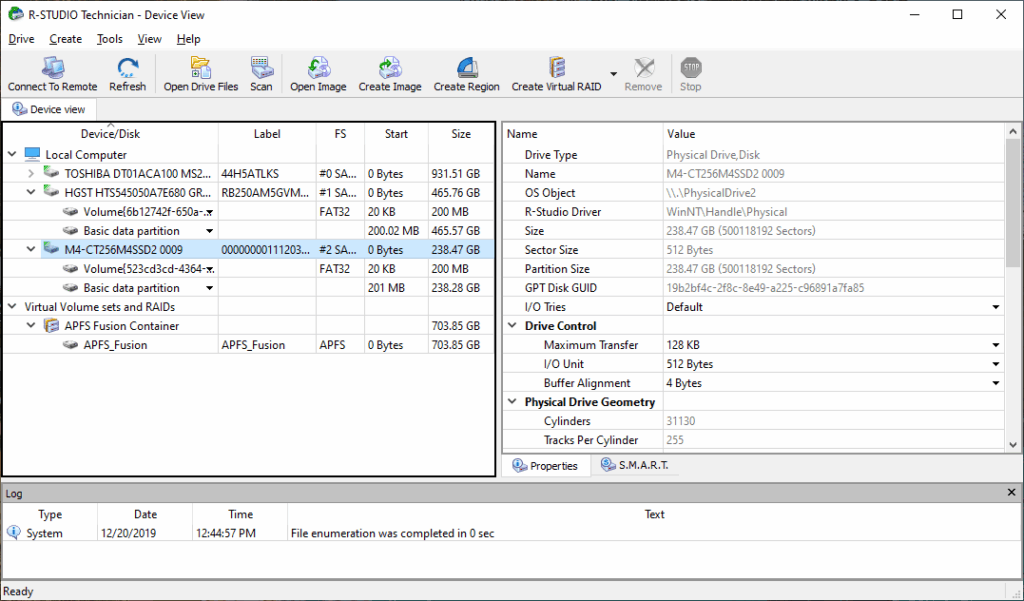Click the Sector Size value 512 Bytes
Viewport: 1024px width, 601px height.
point(690,250)
